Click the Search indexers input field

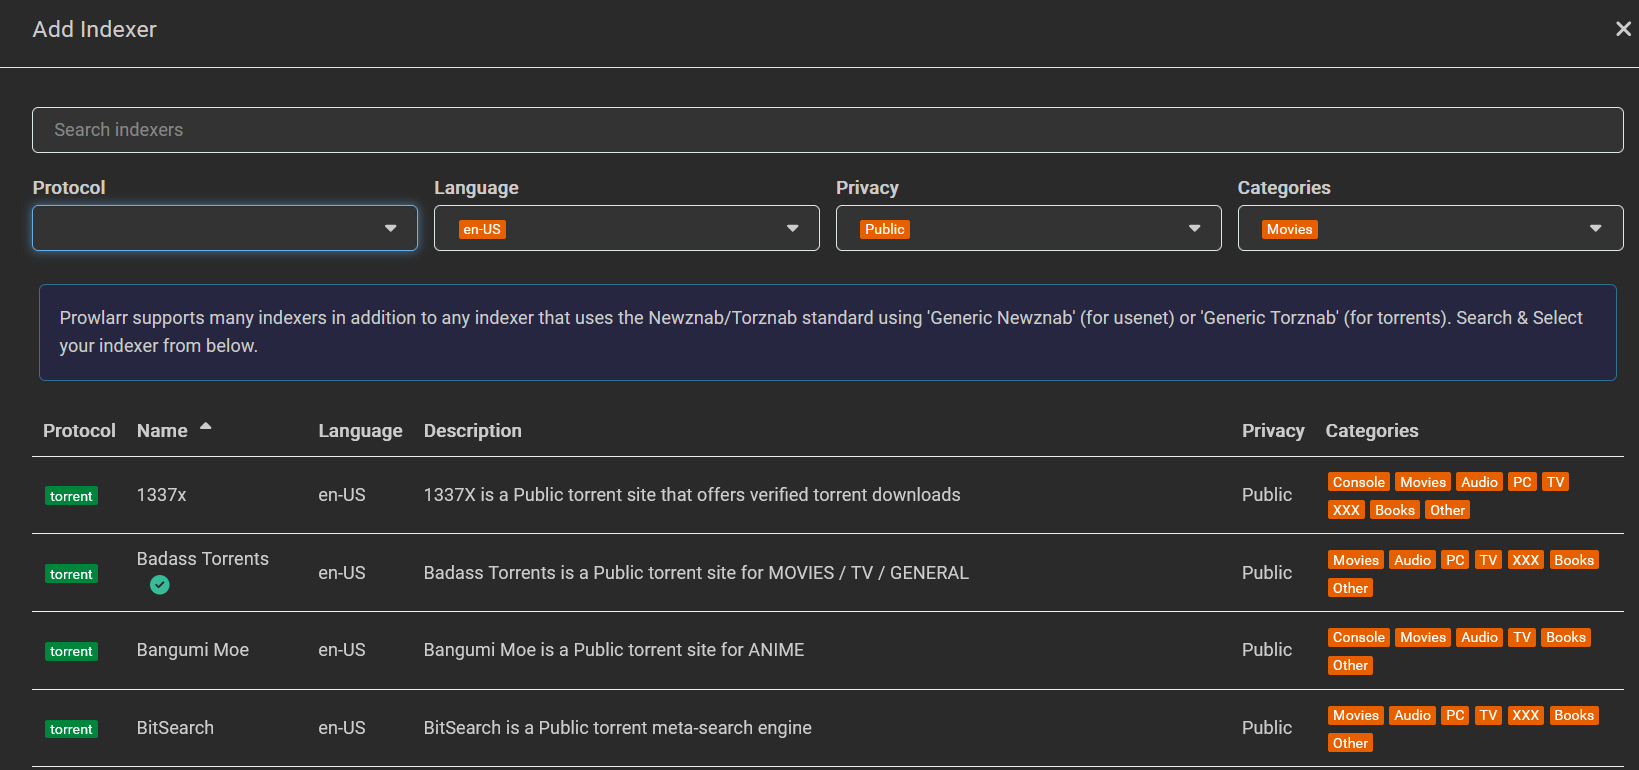click(827, 130)
